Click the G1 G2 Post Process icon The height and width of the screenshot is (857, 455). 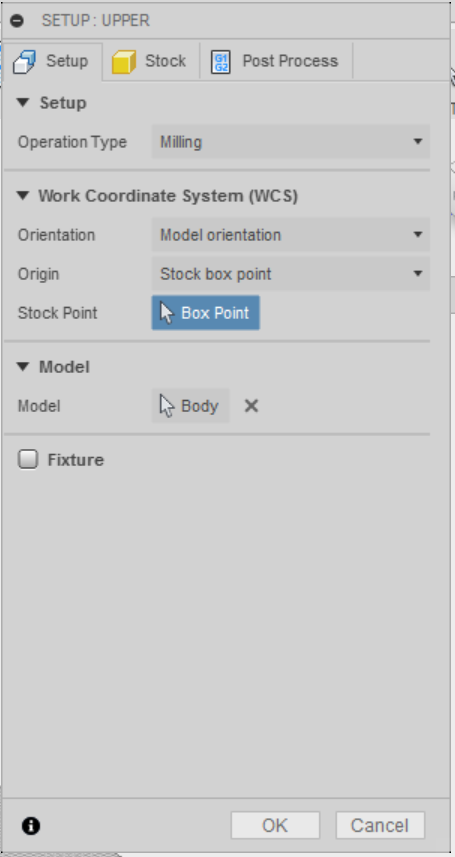pyautogui.click(x=221, y=61)
